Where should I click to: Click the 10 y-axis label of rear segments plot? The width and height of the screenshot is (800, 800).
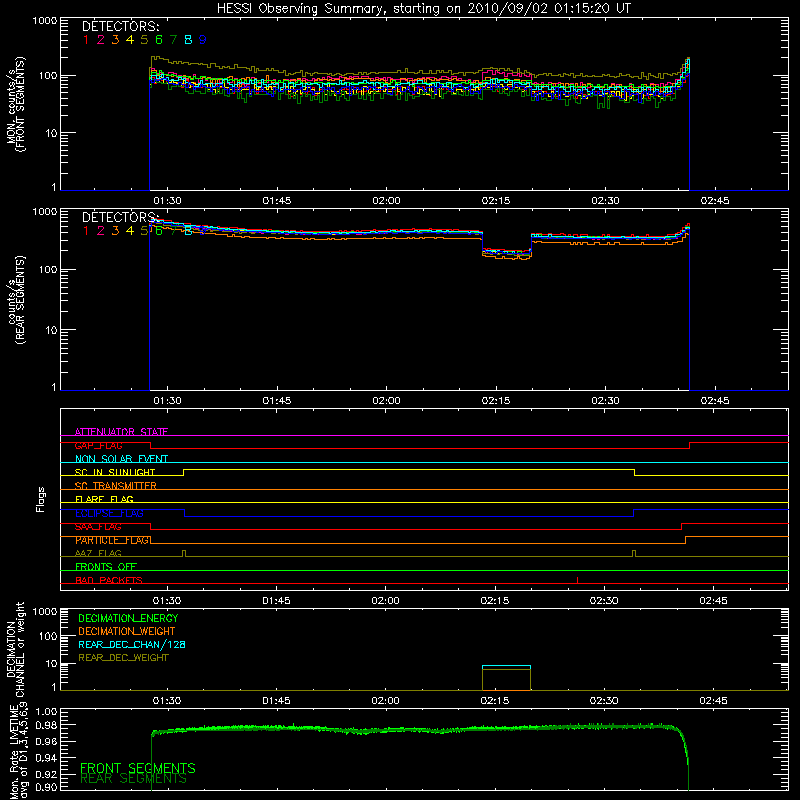pyautogui.click(x=51, y=330)
